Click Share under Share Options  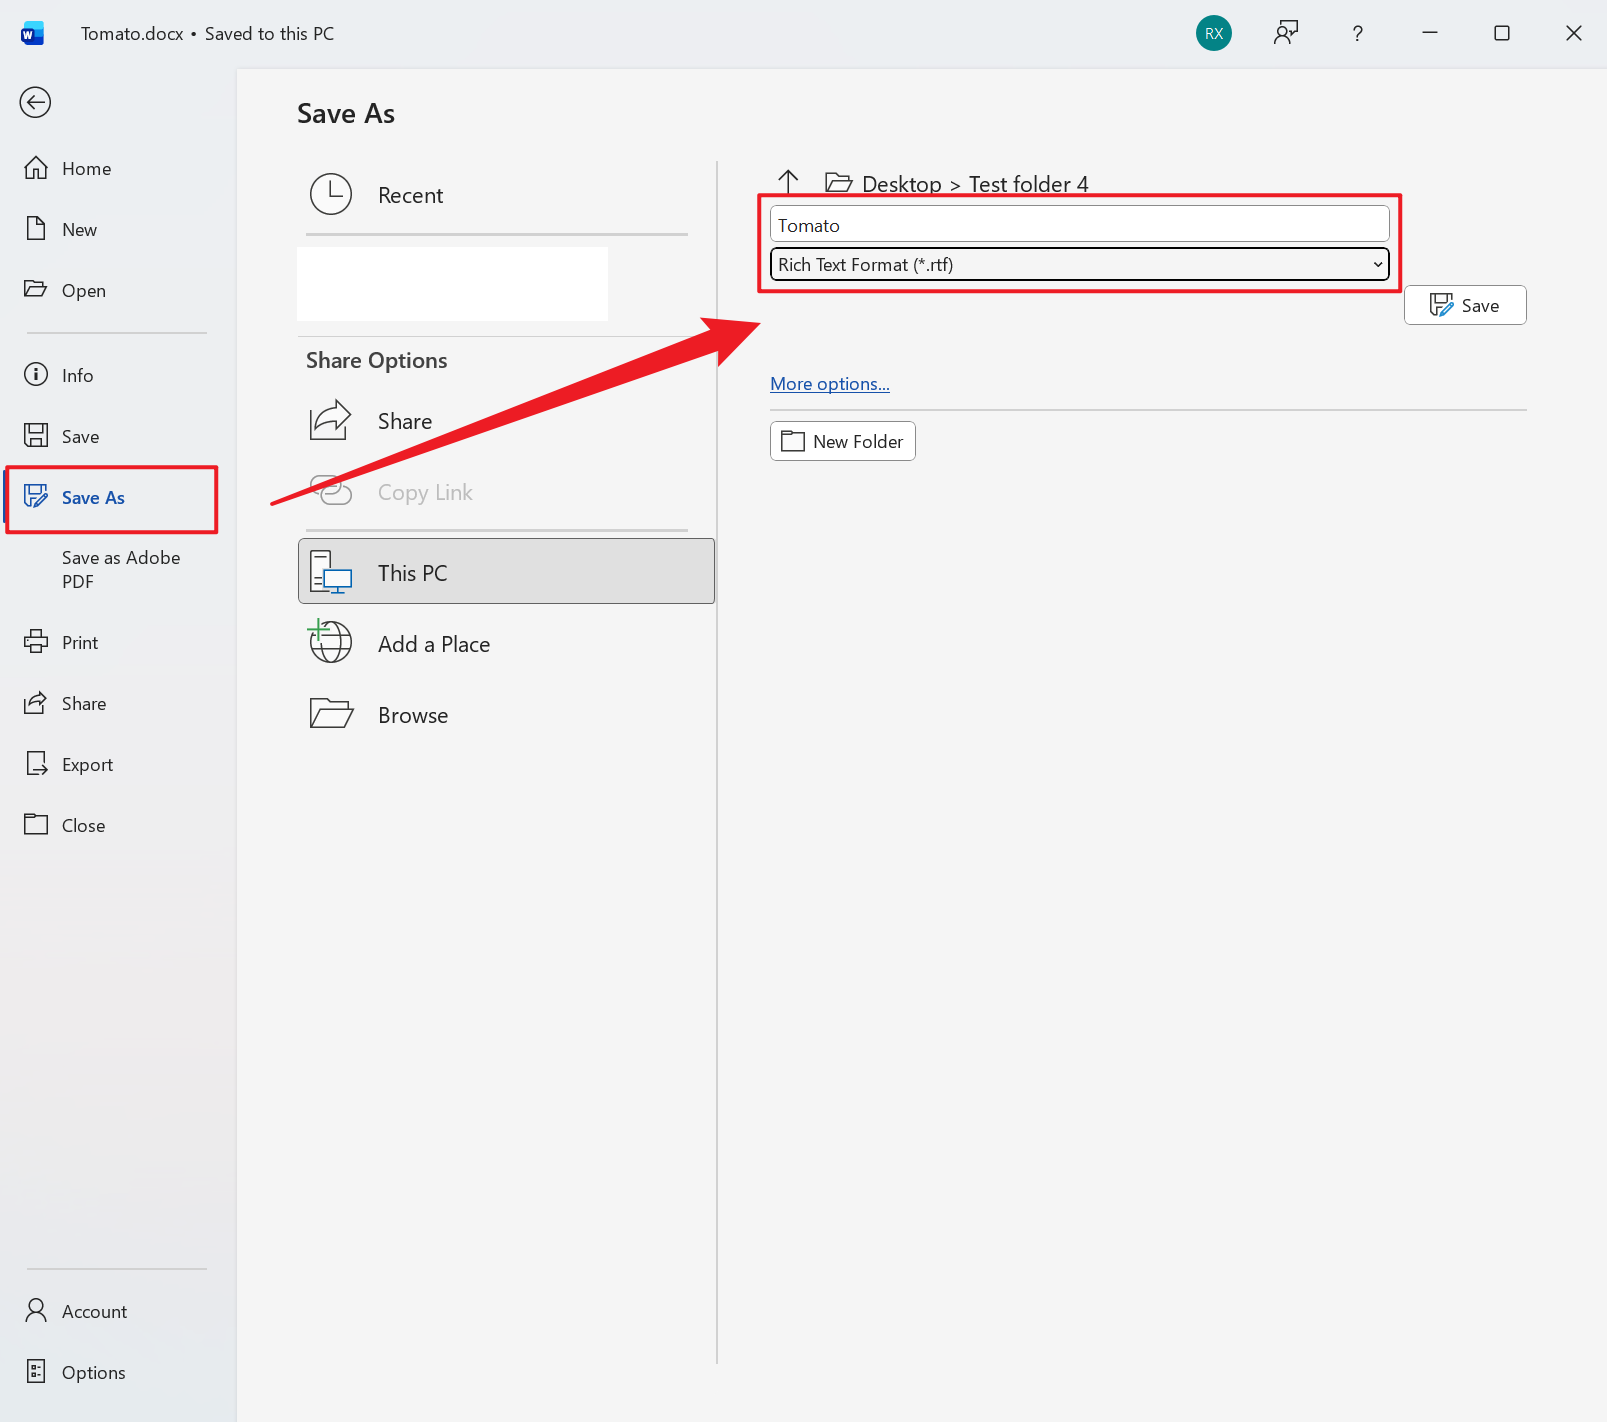tap(404, 421)
